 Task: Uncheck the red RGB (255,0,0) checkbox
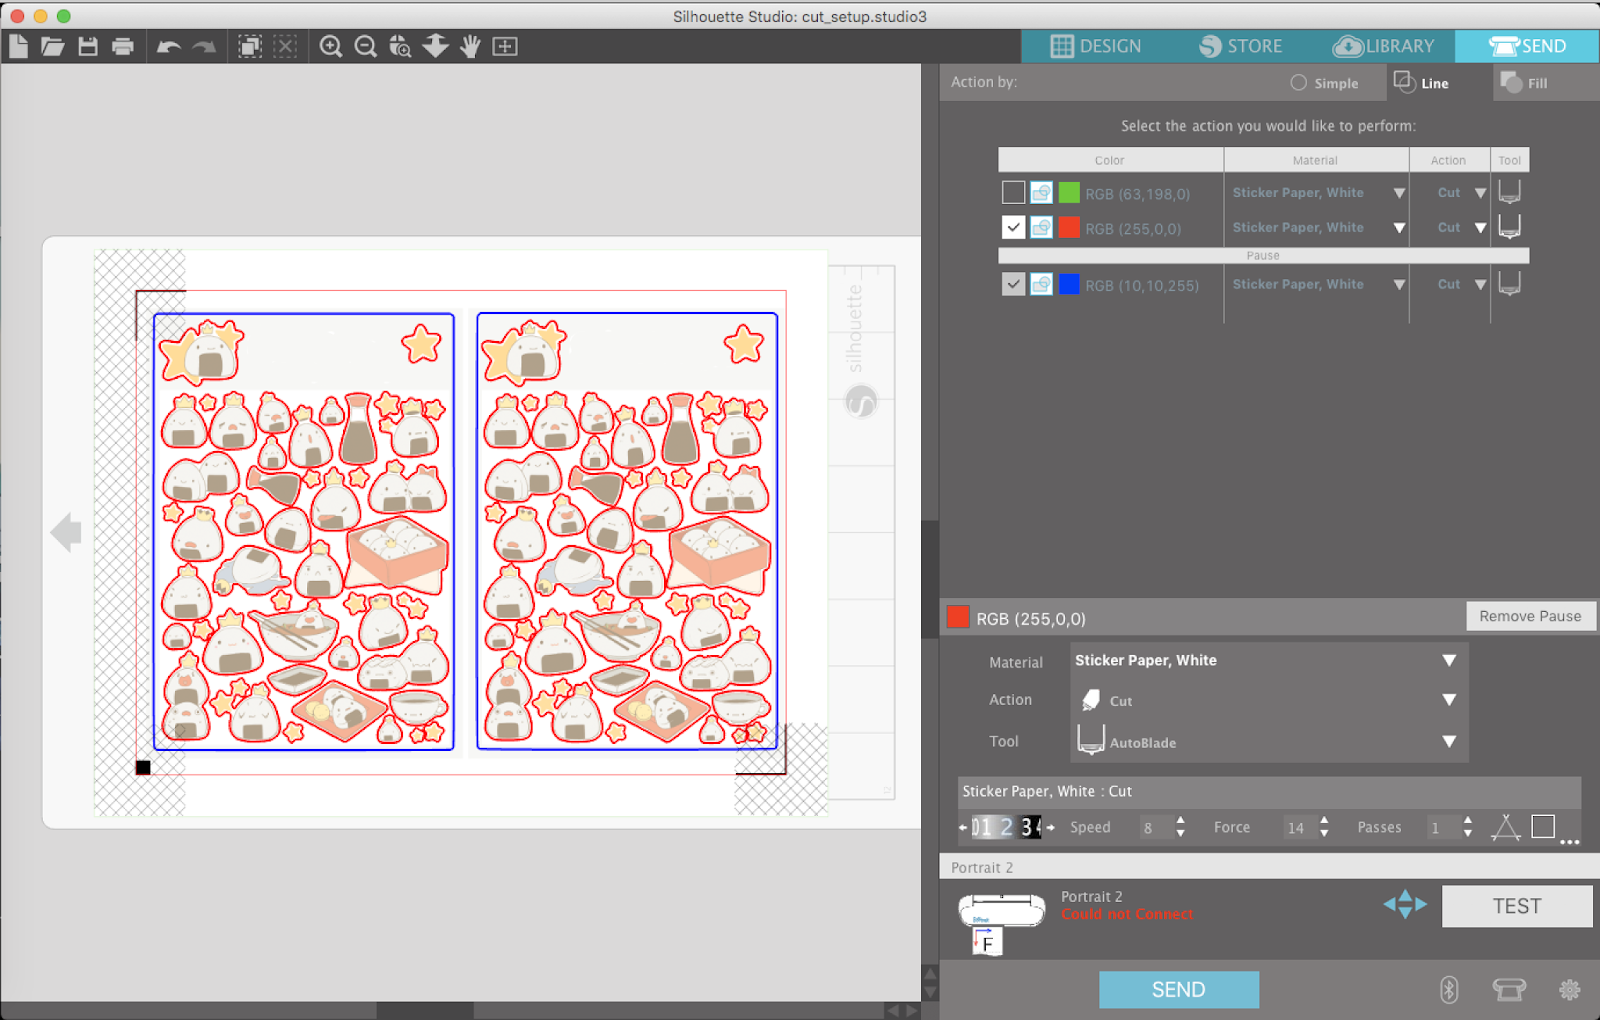[x=1013, y=227]
